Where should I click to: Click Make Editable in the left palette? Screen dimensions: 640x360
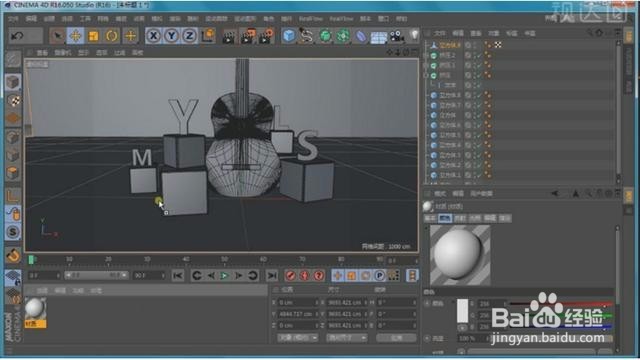(x=13, y=60)
